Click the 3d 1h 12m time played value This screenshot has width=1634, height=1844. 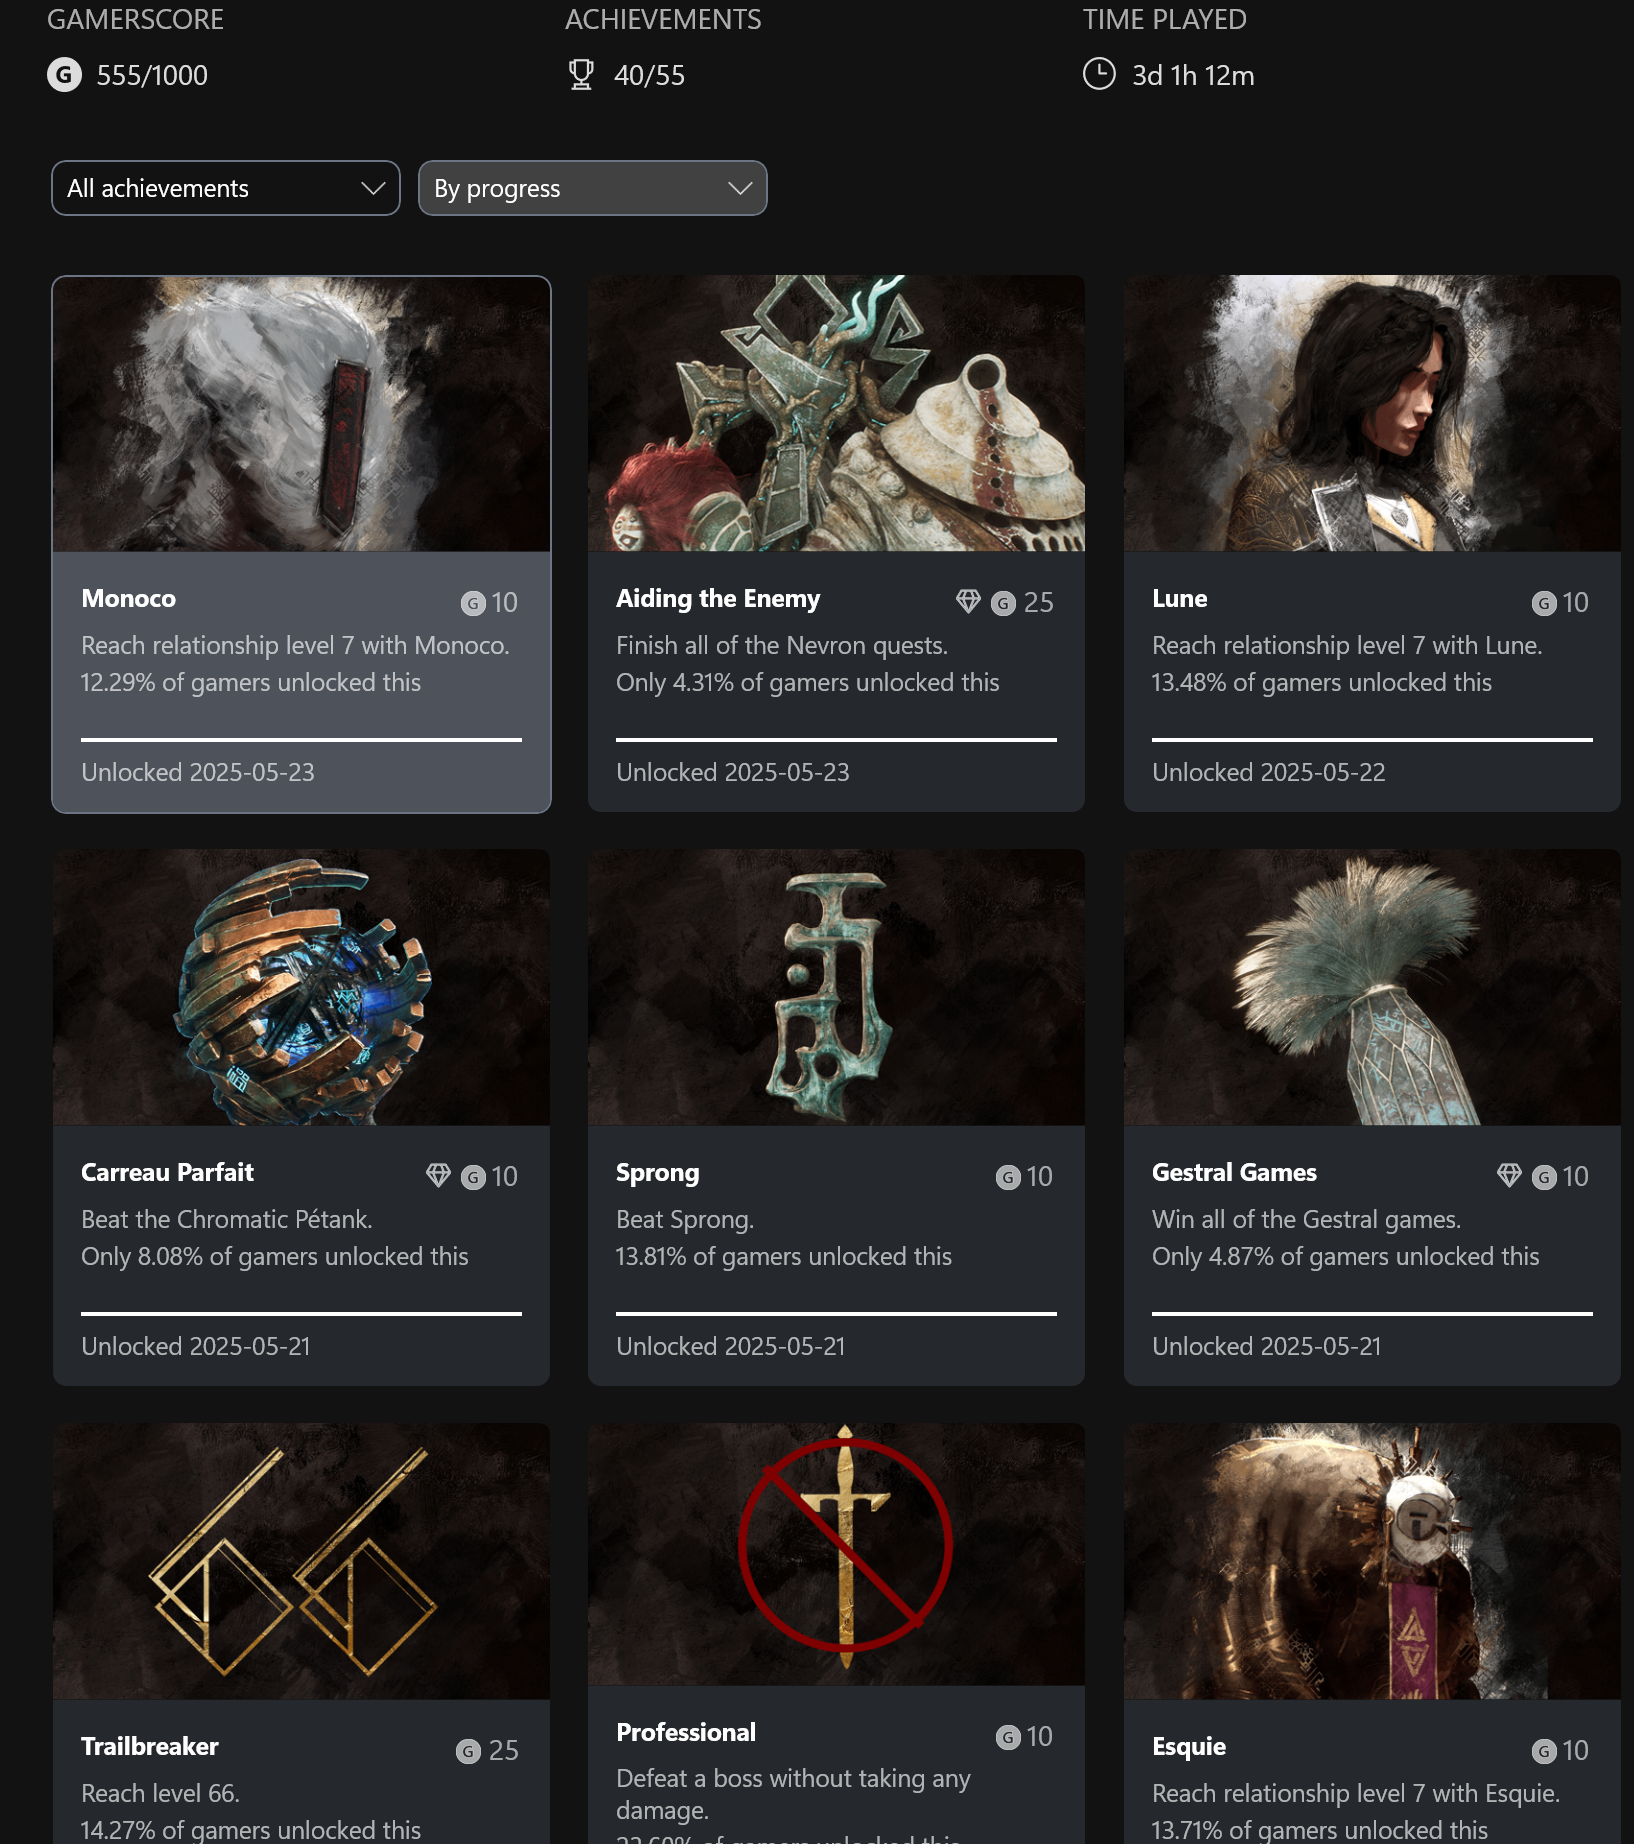[1193, 75]
